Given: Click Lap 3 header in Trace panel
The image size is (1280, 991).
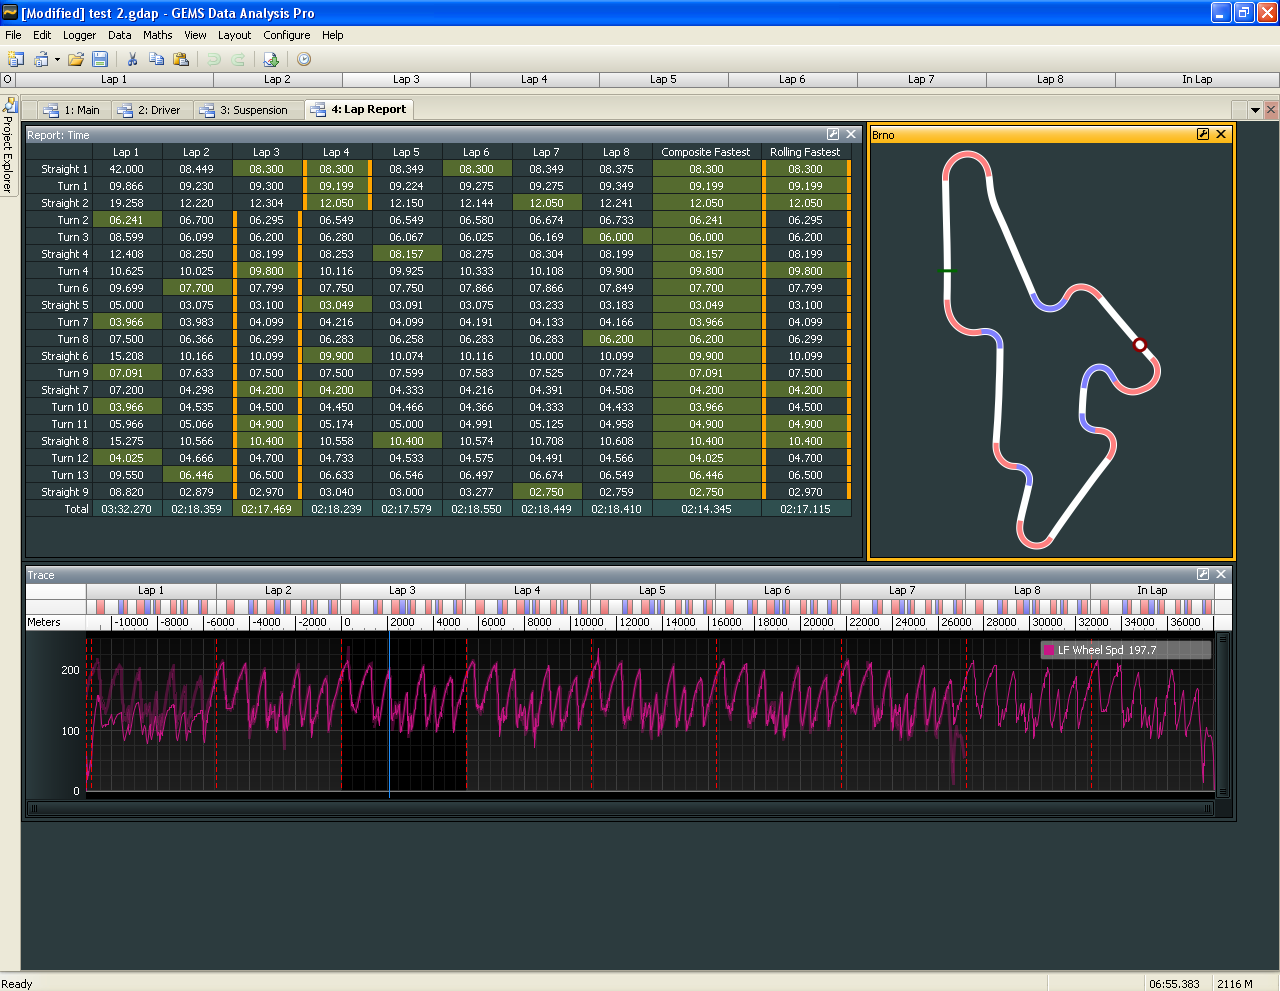Looking at the screenshot, I should click(403, 590).
